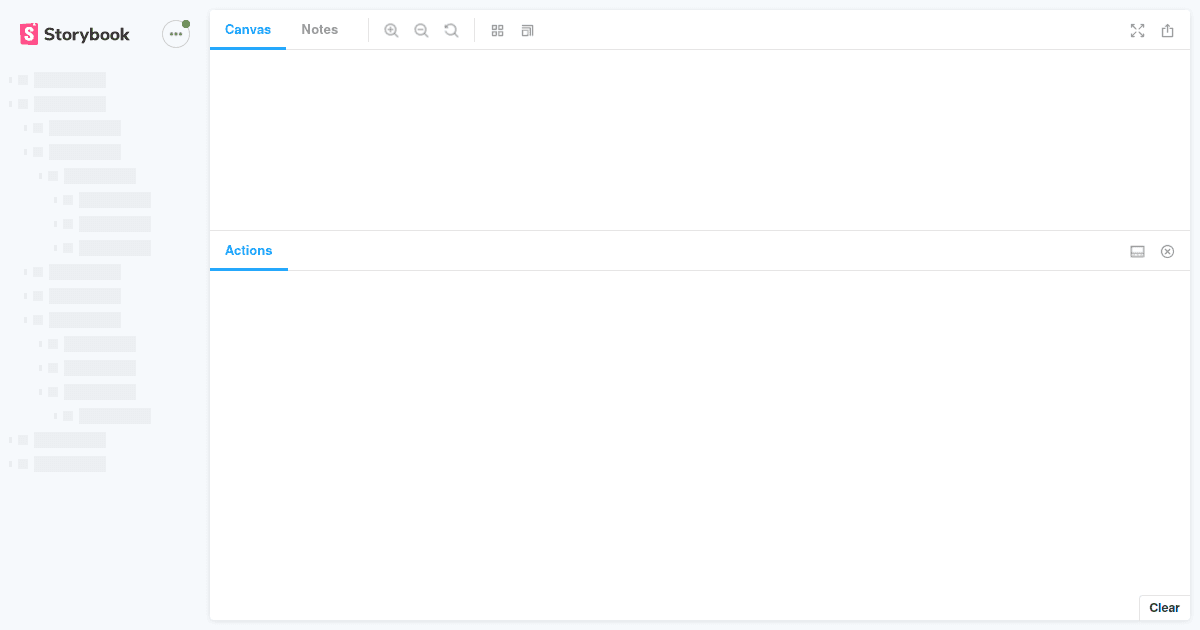Click the green status dot indicator
This screenshot has height=630, width=1200.
coord(185,23)
